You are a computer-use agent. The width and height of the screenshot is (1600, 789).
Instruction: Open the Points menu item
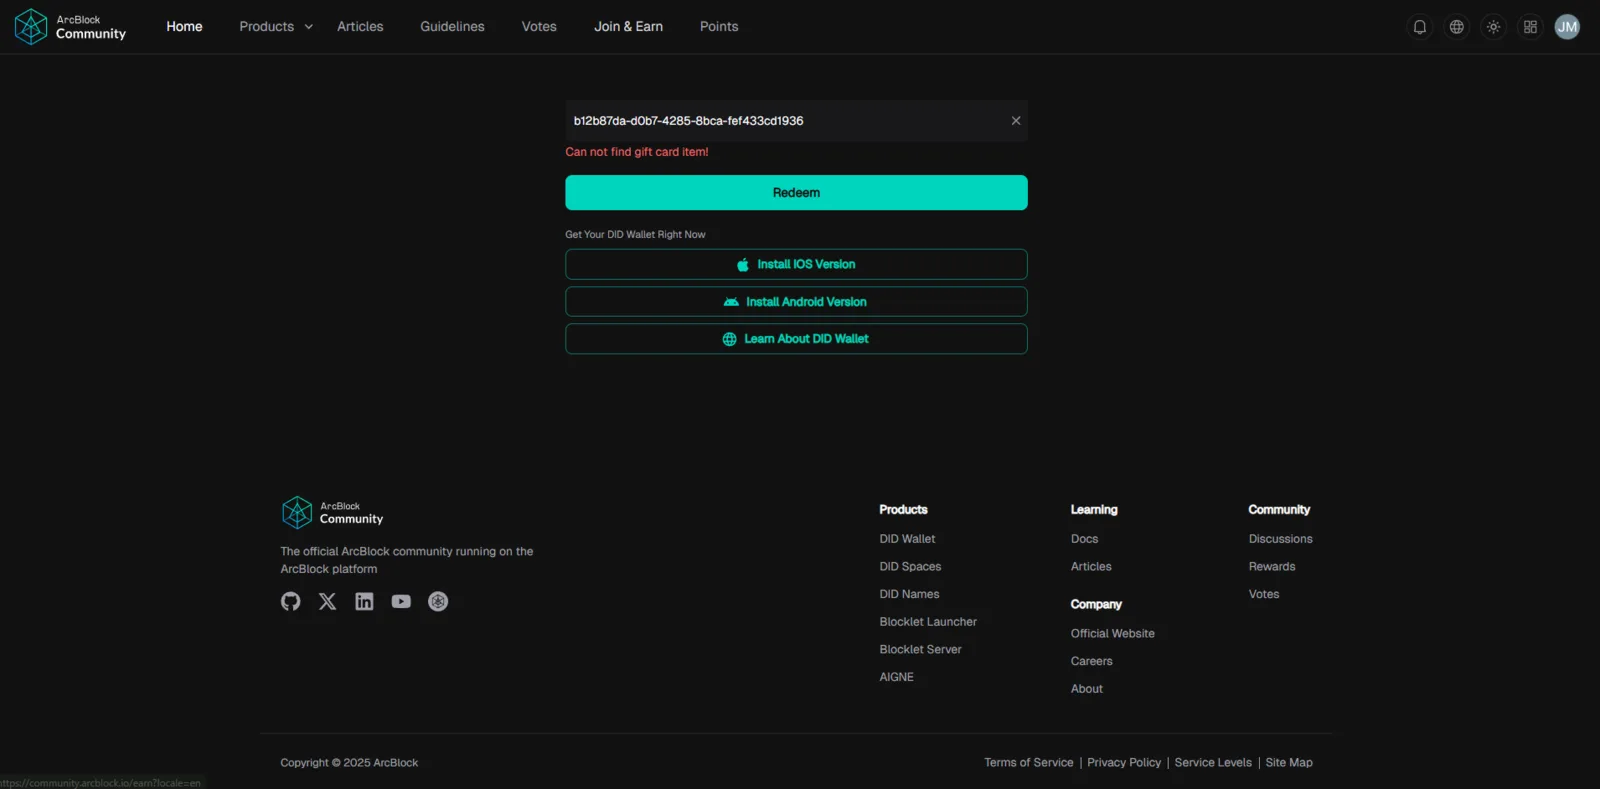click(719, 27)
